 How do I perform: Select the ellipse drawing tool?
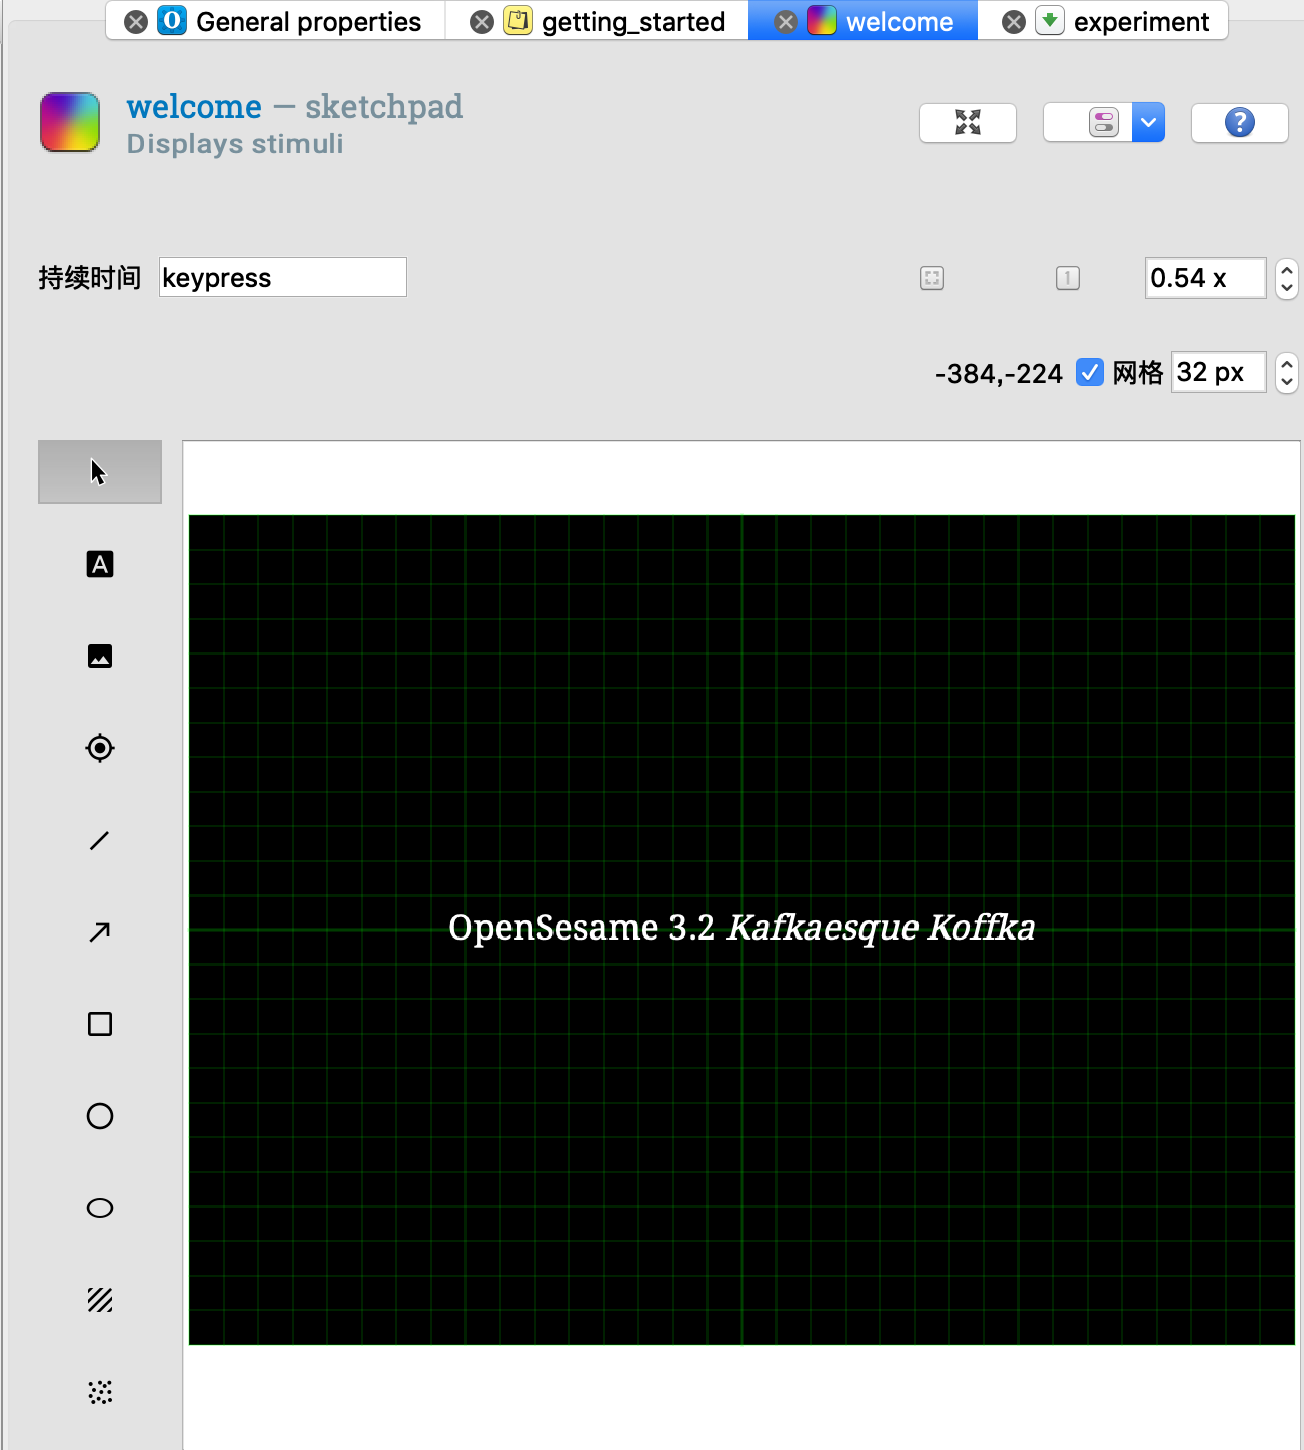pyautogui.click(x=99, y=1208)
